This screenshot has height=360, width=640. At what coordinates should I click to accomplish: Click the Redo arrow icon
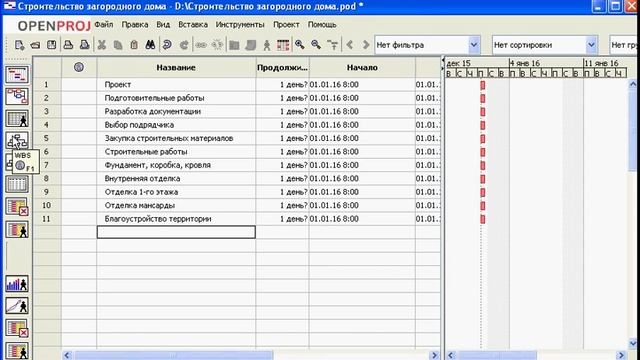tap(184, 45)
